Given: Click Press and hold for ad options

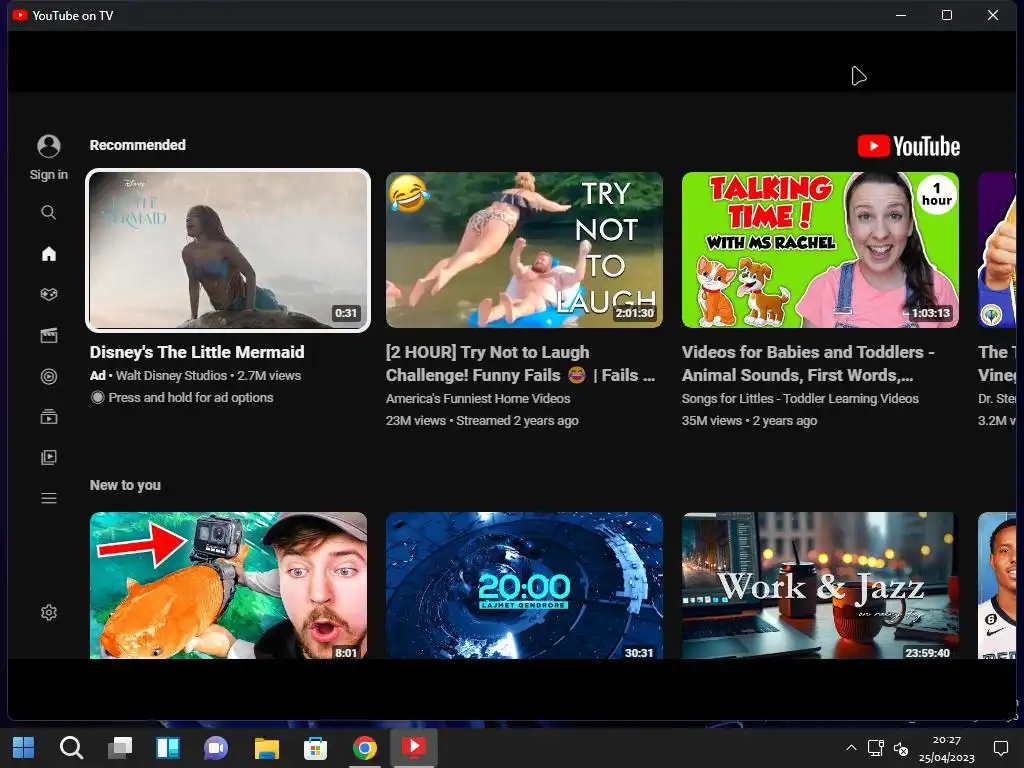Looking at the screenshot, I should point(182,398).
